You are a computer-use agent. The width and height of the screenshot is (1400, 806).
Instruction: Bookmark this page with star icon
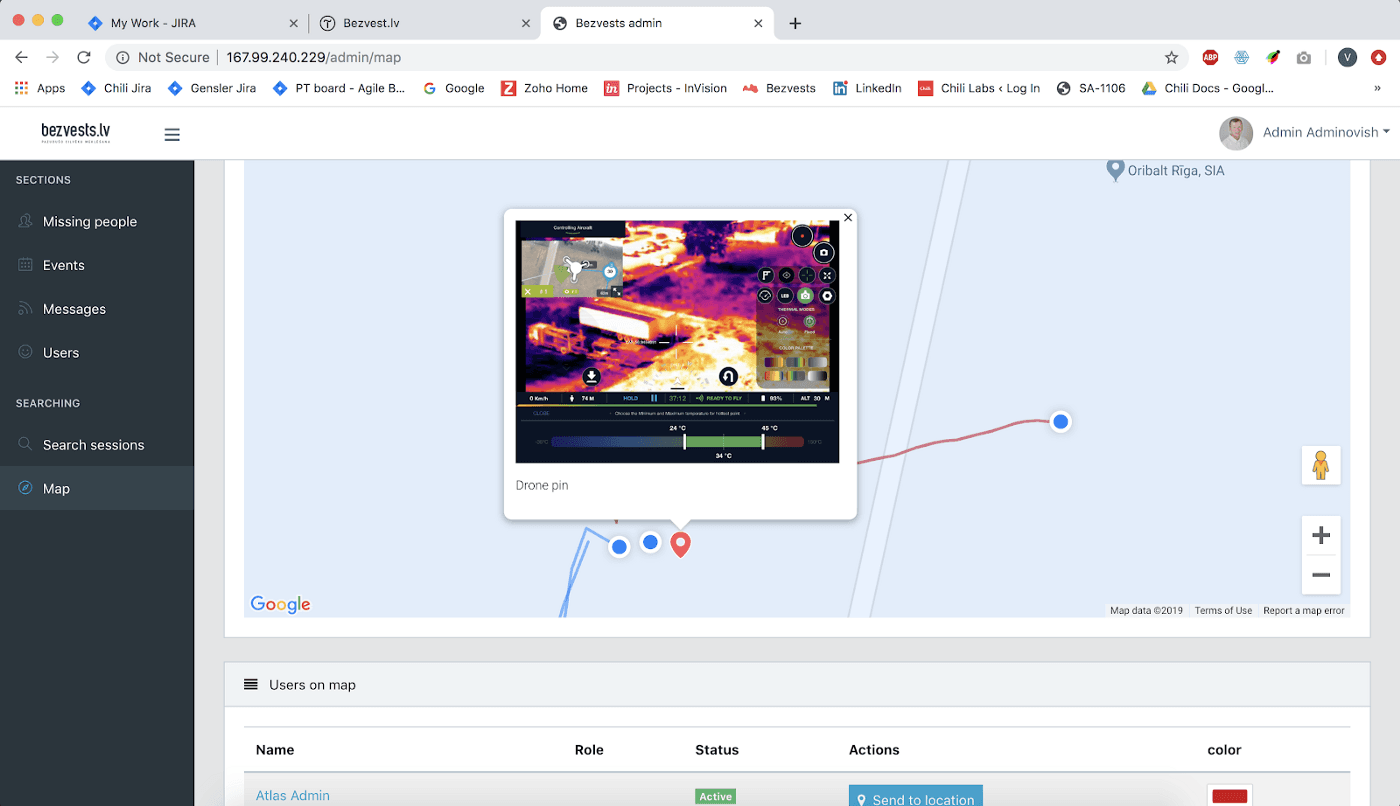(x=1172, y=57)
